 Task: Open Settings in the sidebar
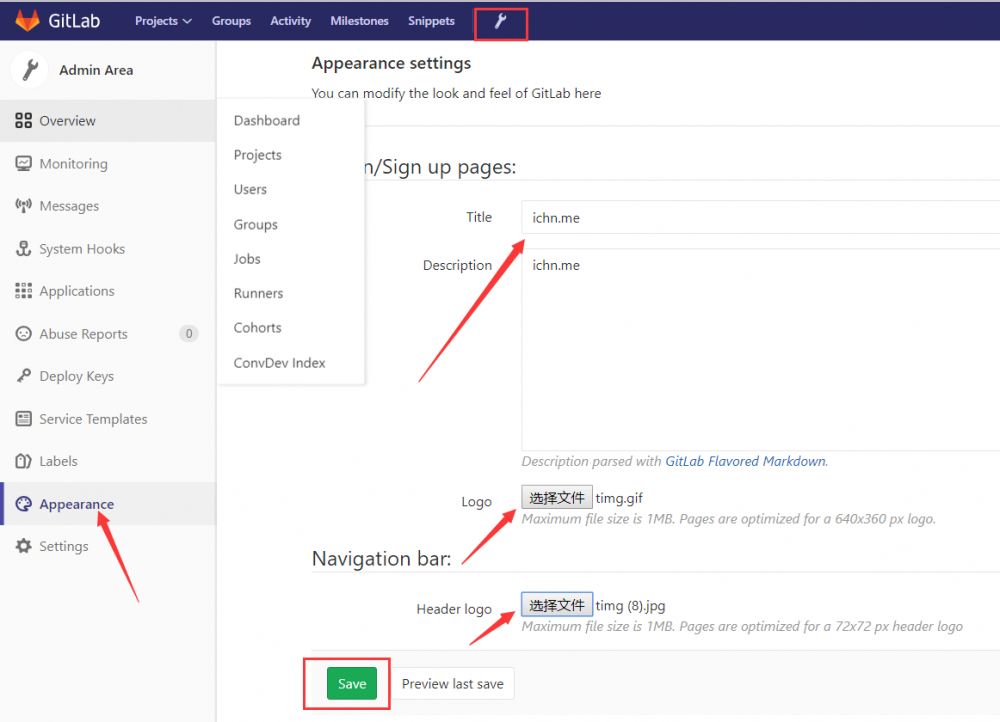108,546
